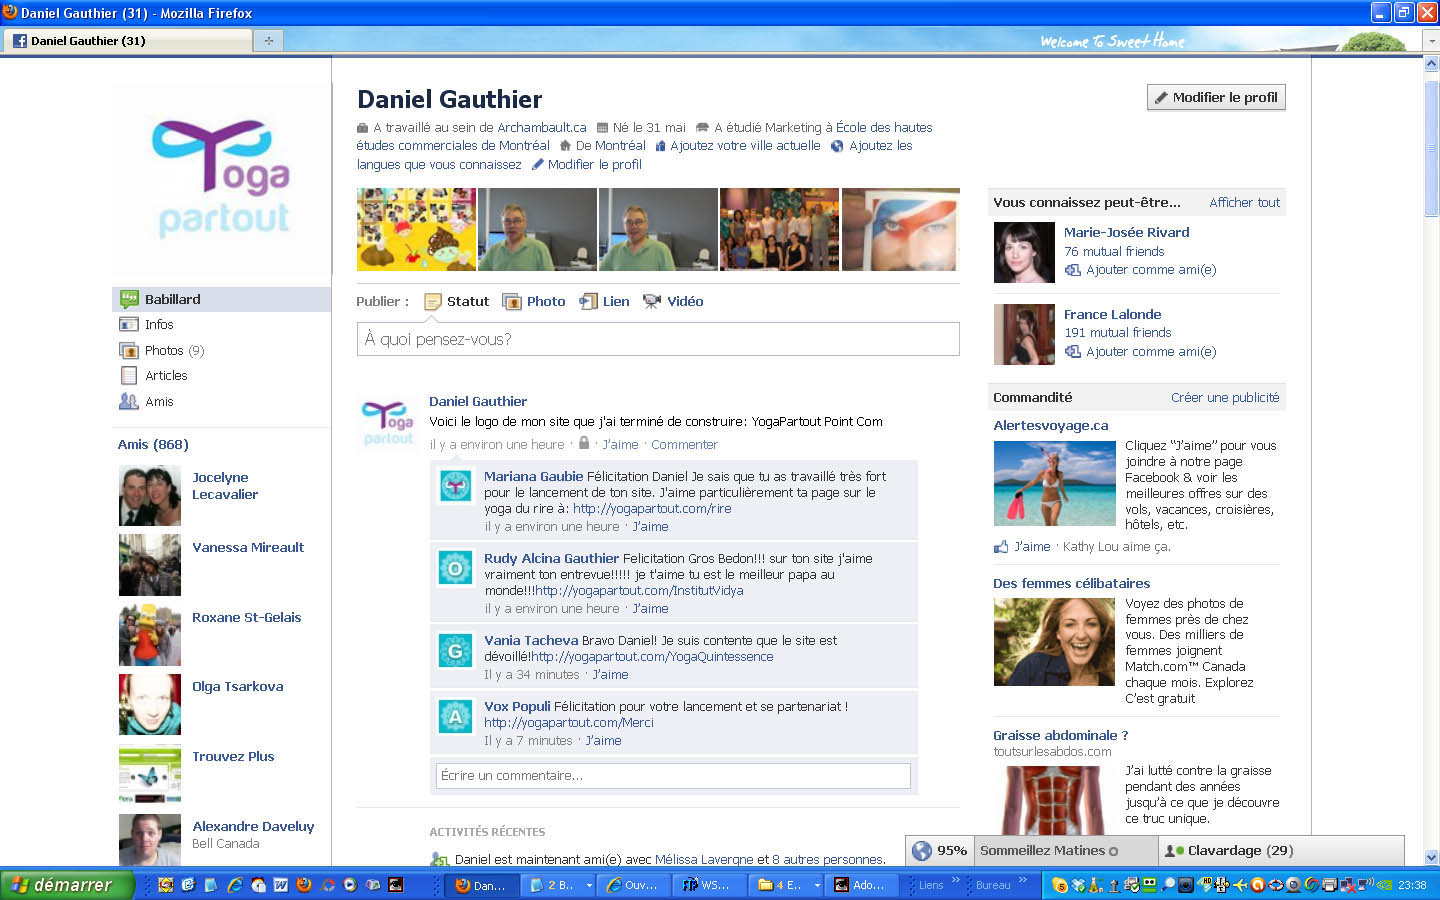Click the À quoi pensez-vous? status field

(x=657, y=340)
